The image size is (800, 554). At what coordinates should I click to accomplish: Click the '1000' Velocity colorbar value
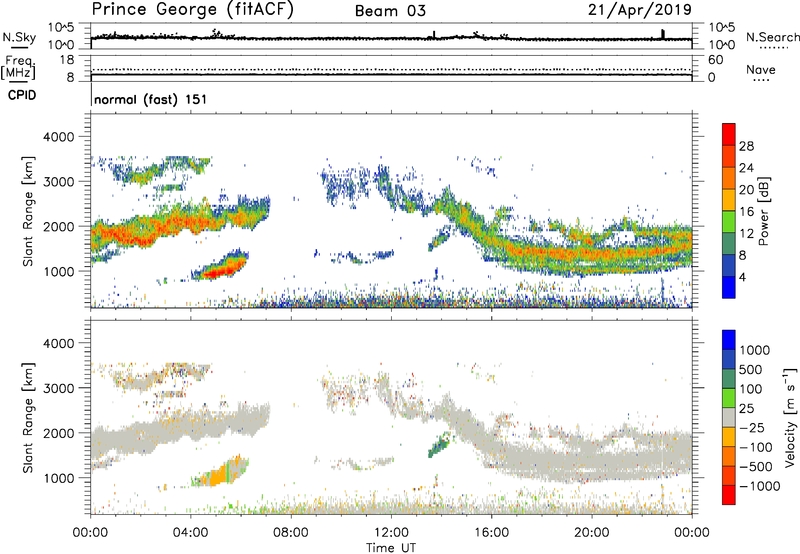point(755,350)
